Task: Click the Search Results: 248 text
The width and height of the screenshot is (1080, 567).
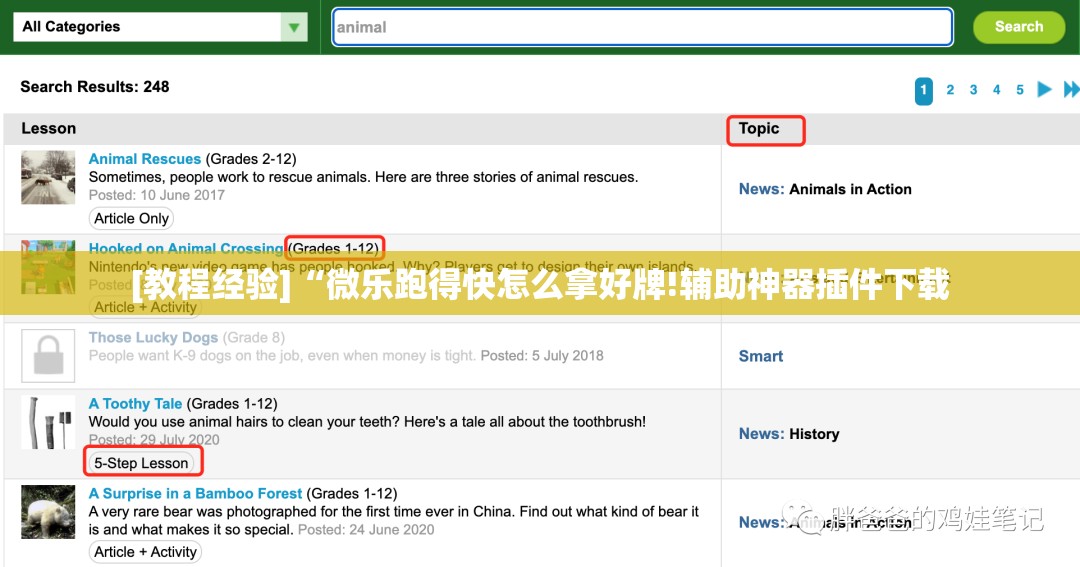Action: pyautogui.click(x=94, y=87)
